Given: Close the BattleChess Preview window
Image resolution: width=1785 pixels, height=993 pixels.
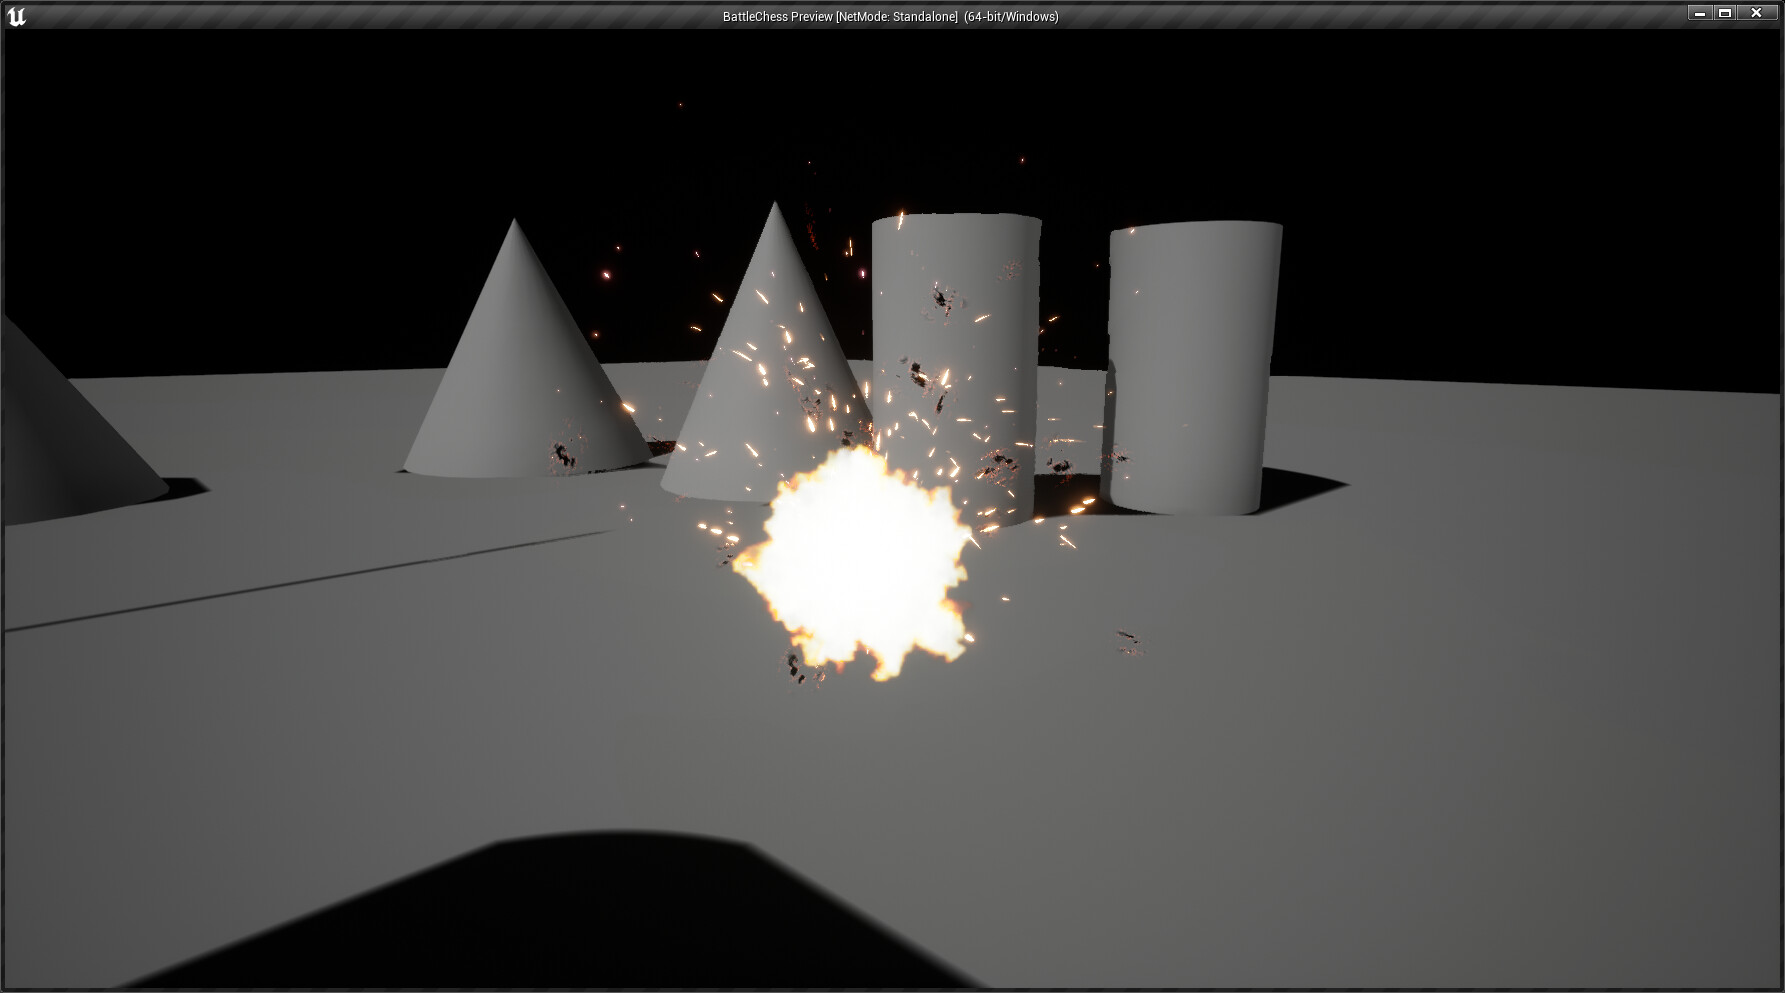Looking at the screenshot, I should coord(1756,13).
